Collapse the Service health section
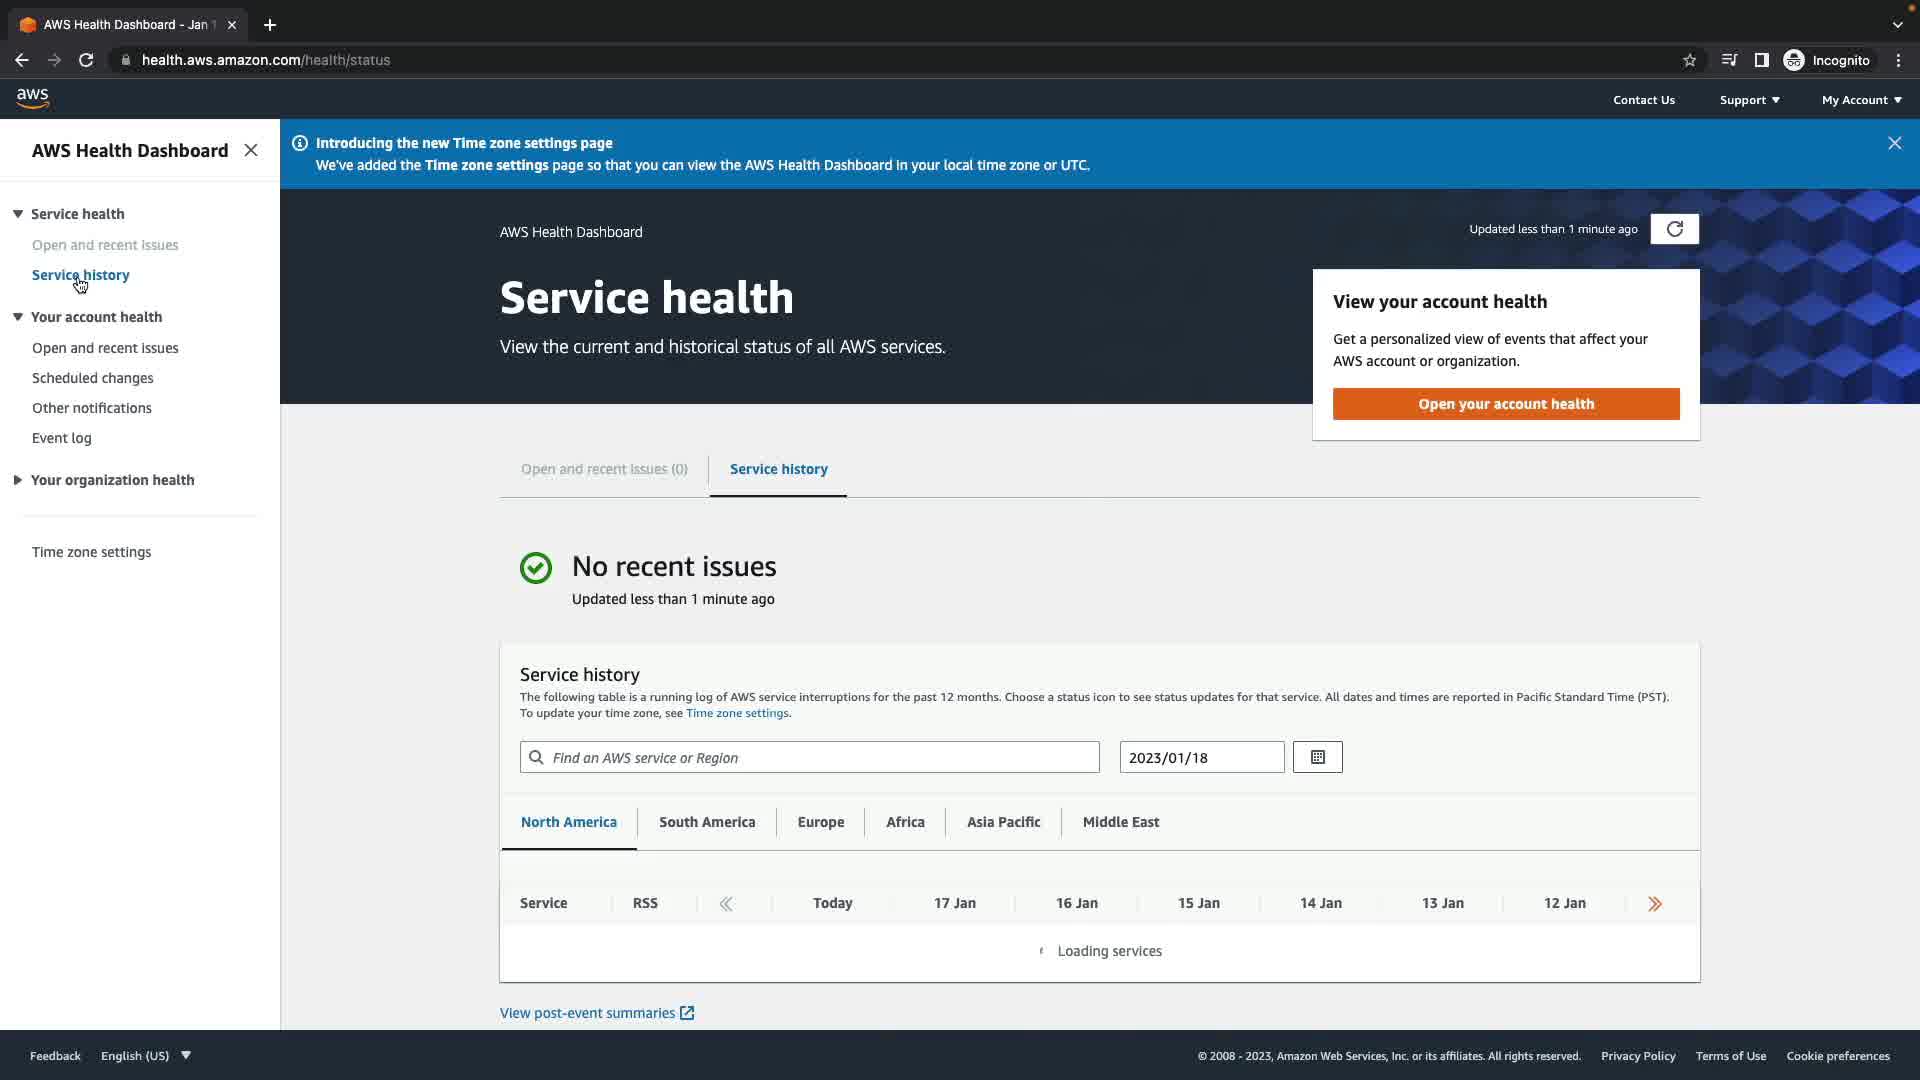The height and width of the screenshot is (1080, 1920). click(x=18, y=214)
